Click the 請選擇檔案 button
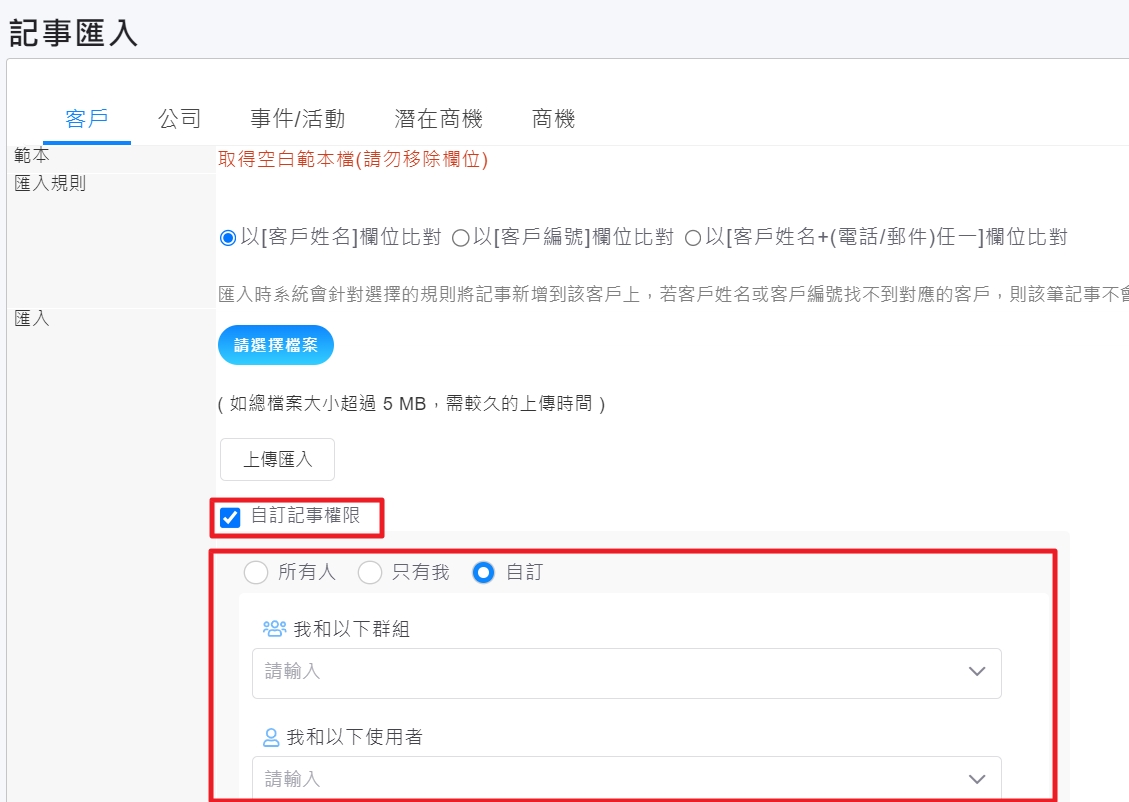The image size is (1129, 802). [x=276, y=345]
